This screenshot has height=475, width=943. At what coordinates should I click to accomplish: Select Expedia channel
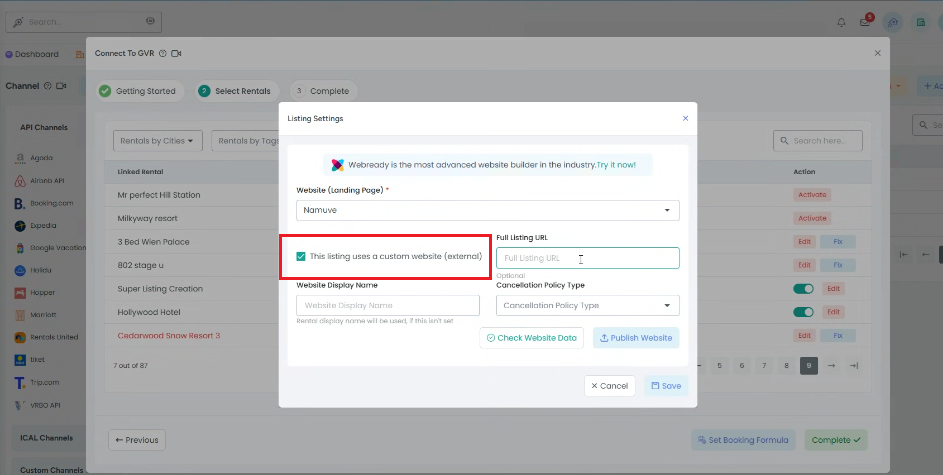[35, 226]
